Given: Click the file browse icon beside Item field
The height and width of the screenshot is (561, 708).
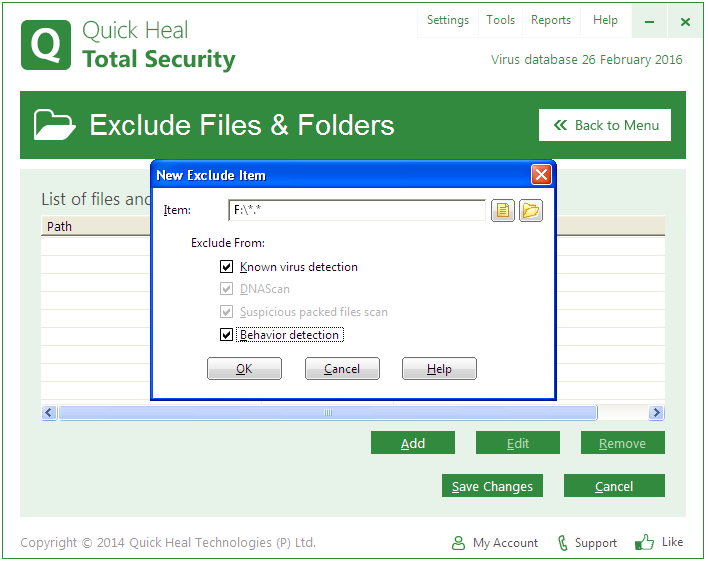Looking at the screenshot, I should pyautogui.click(x=503, y=210).
